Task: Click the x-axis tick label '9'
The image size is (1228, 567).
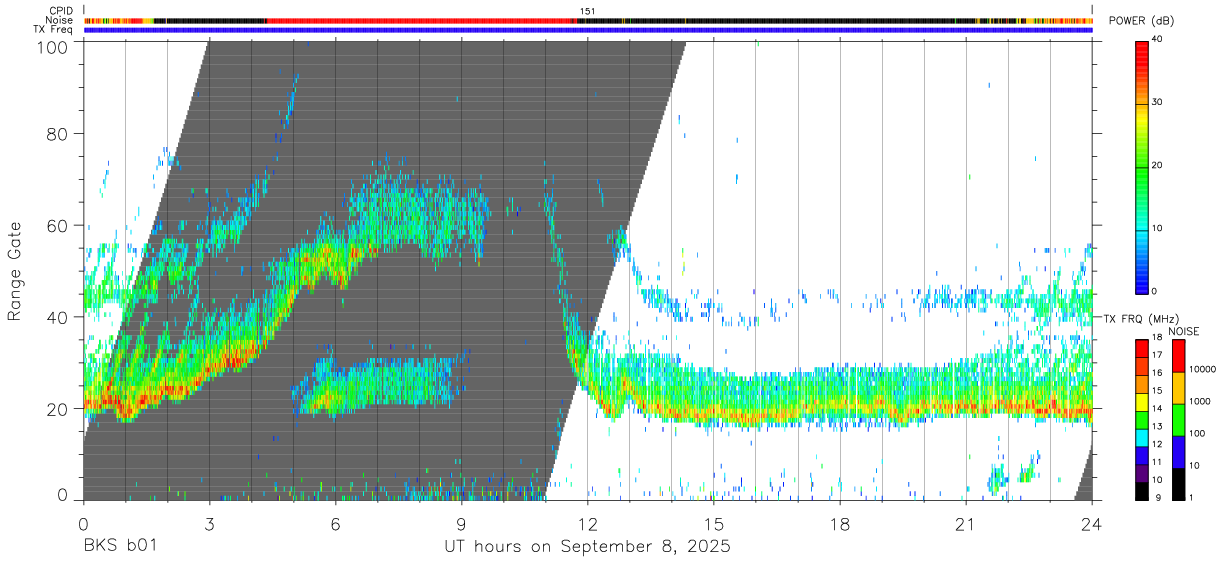Action: [461, 523]
